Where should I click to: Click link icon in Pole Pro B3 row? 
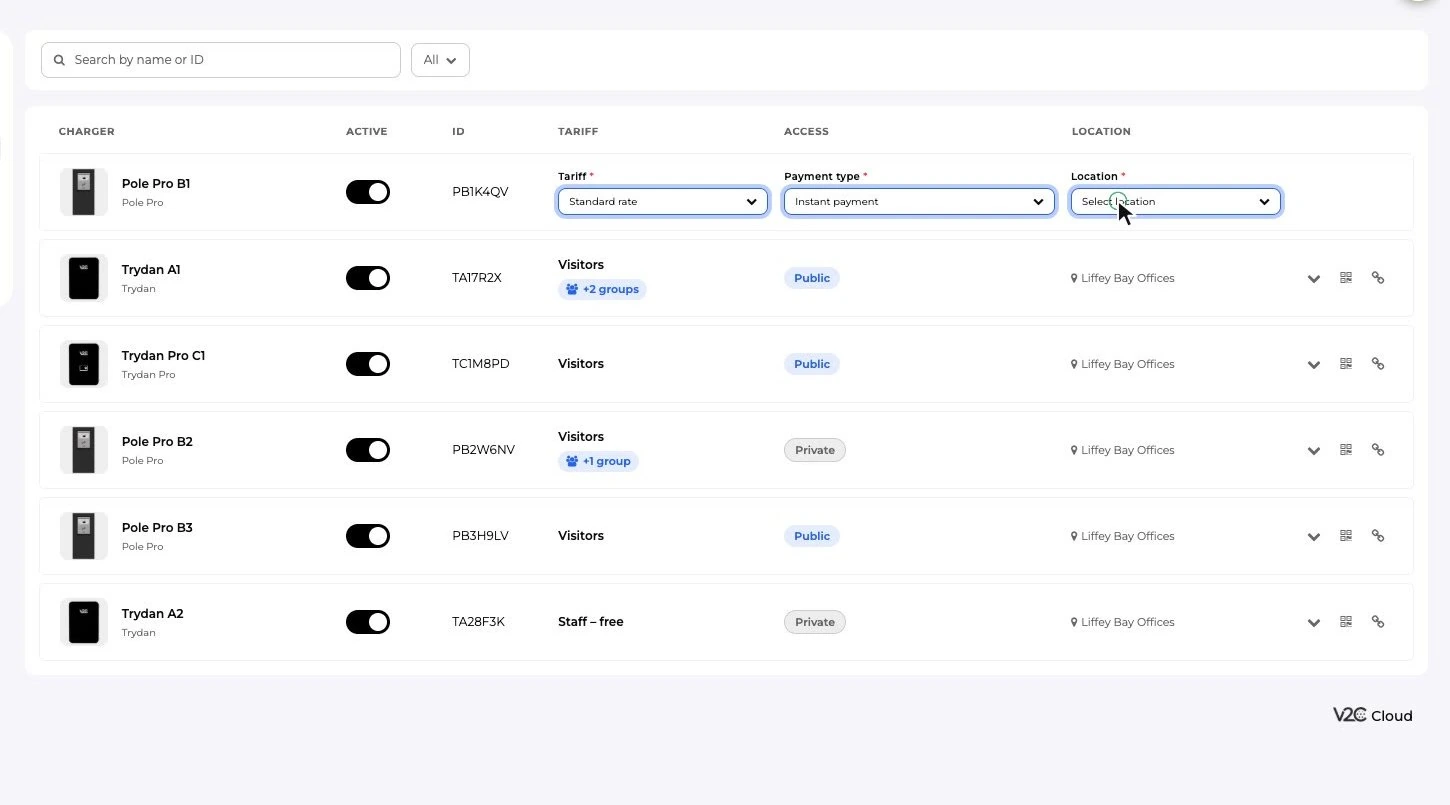(x=1378, y=536)
